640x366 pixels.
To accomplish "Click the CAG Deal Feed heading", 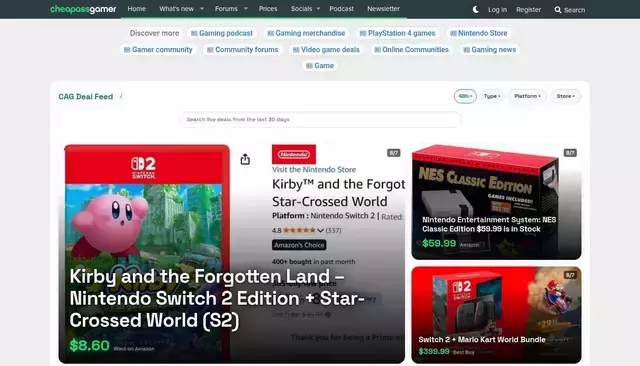I will 86,97.
